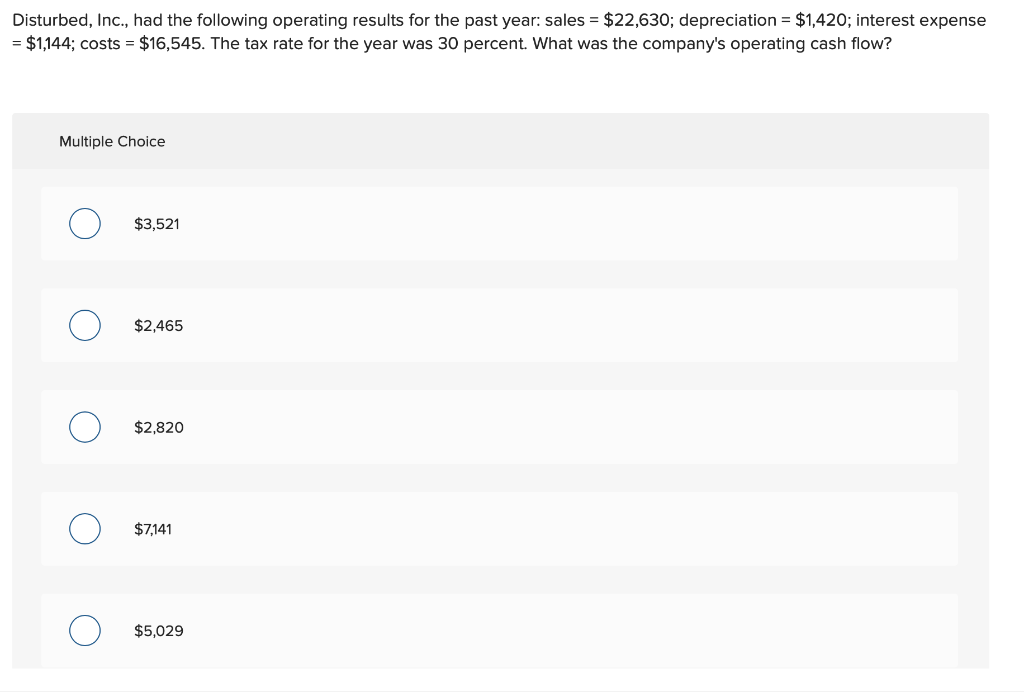The width and height of the screenshot is (1024, 692).
Task: Pick the $5,029 radio button
Action: 85,631
